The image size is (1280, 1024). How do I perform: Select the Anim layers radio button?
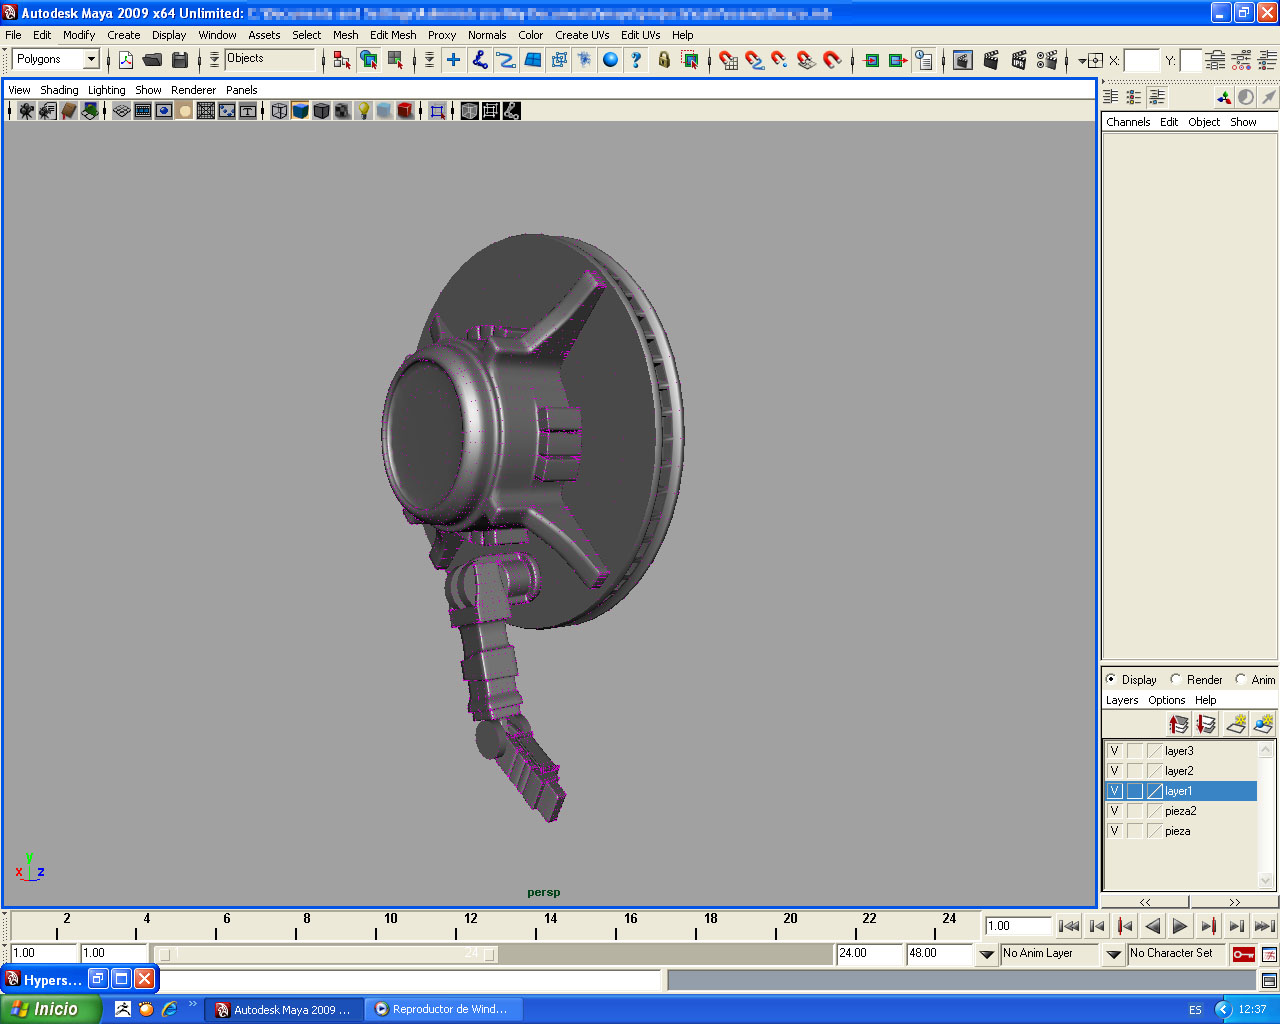[x=1241, y=679]
